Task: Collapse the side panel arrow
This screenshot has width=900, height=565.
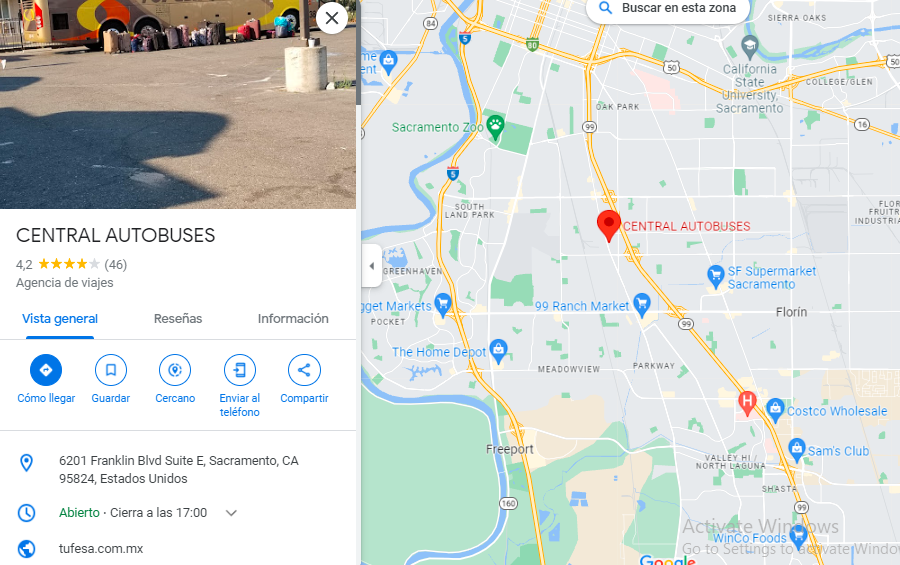Action: point(371,266)
